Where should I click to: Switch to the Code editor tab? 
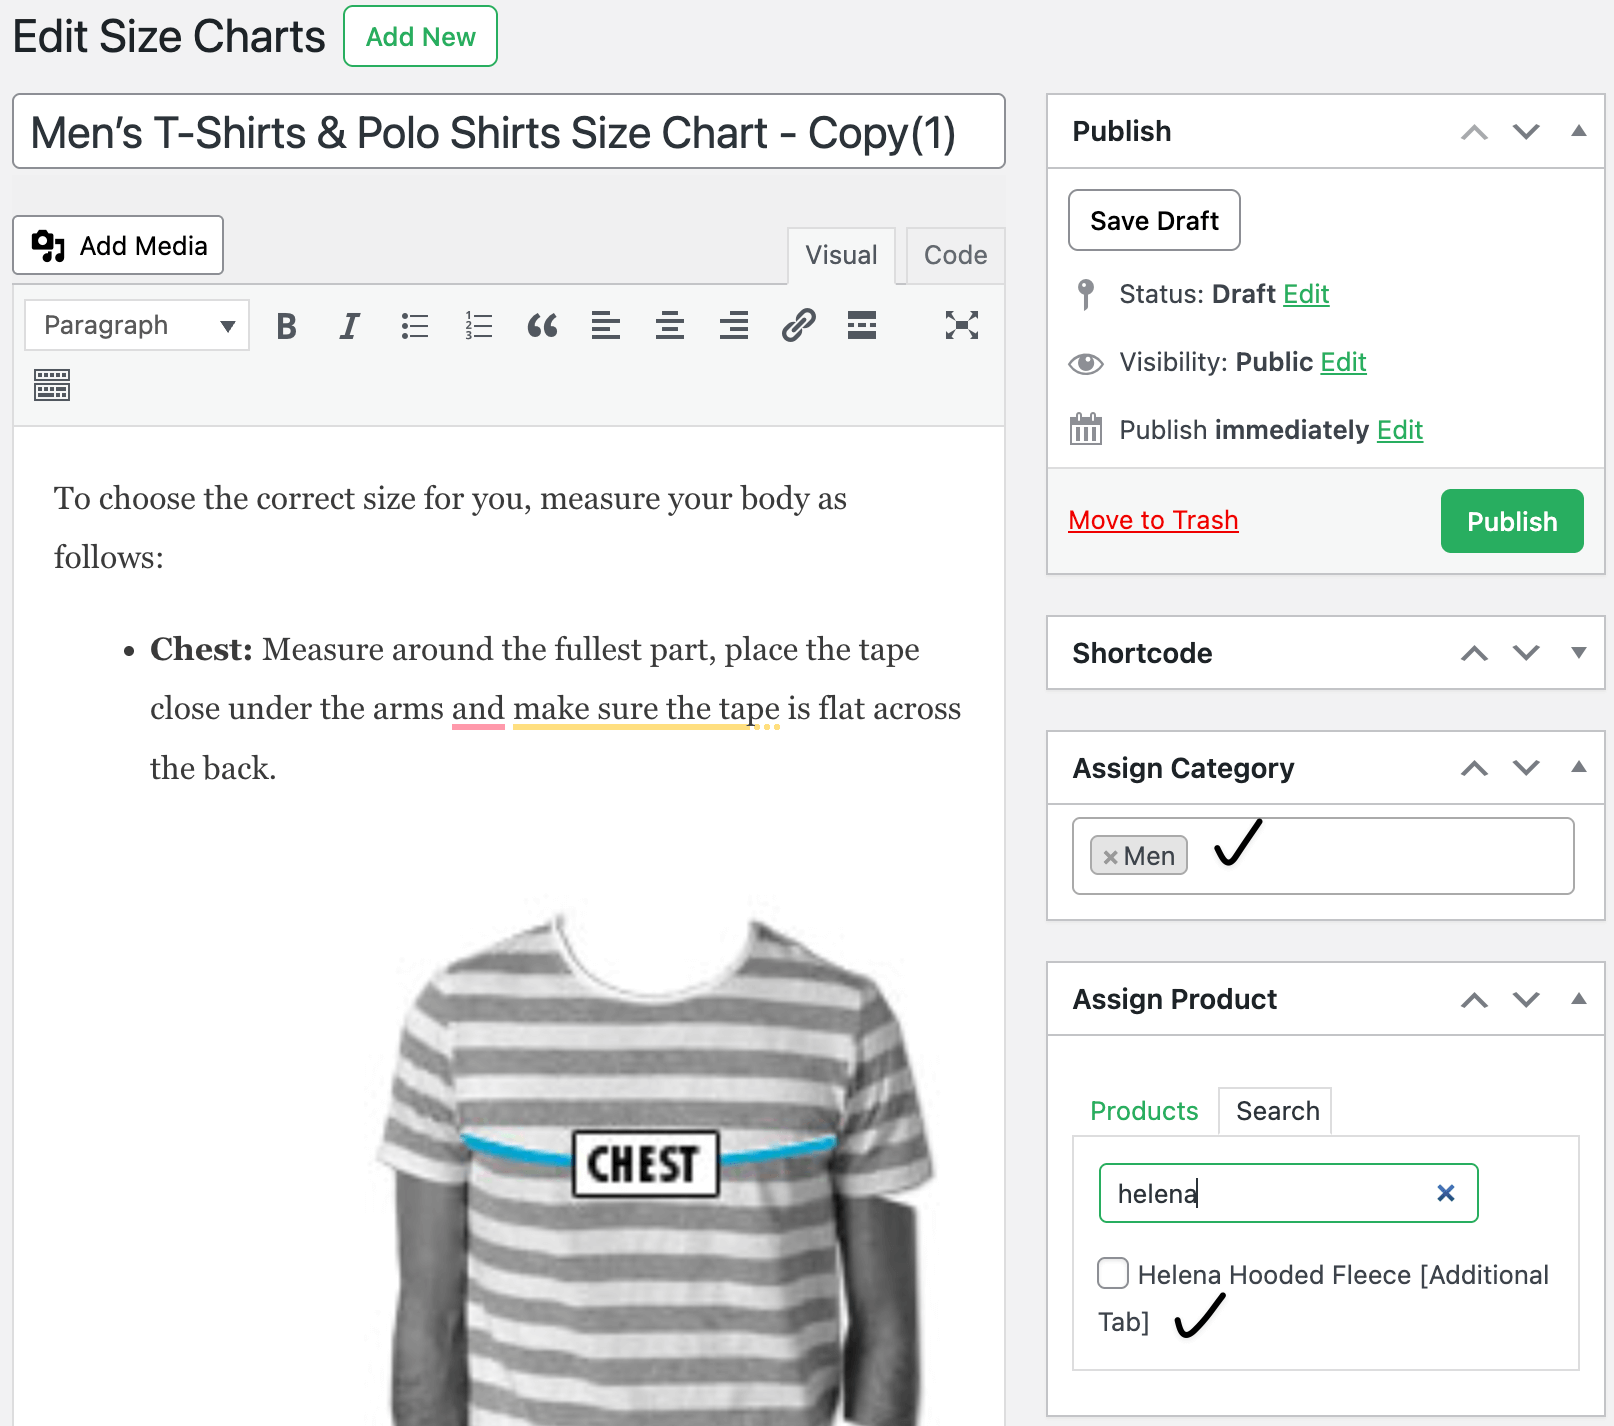pos(953,255)
